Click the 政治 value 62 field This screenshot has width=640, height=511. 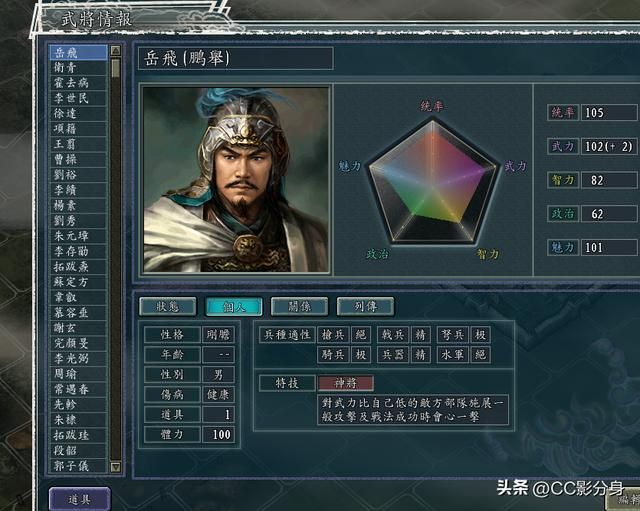point(609,214)
